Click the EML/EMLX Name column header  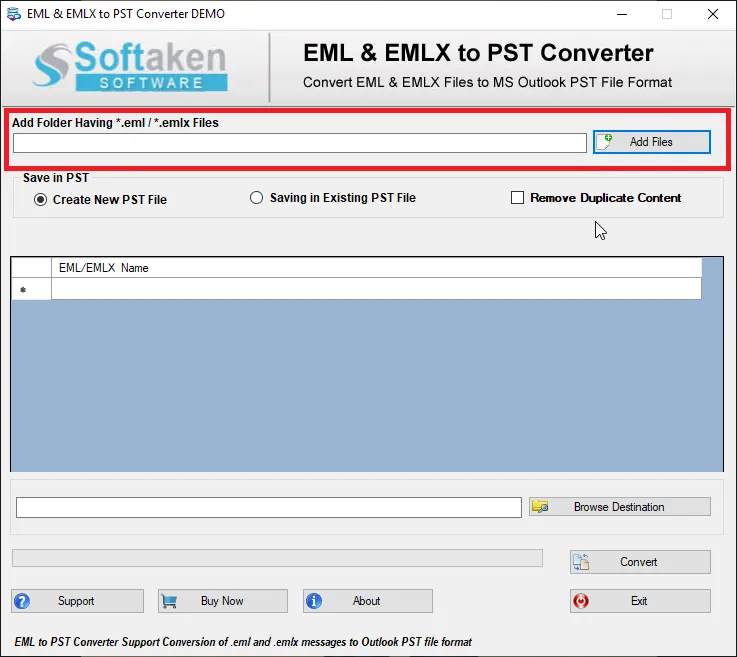[x=376, y=268]
